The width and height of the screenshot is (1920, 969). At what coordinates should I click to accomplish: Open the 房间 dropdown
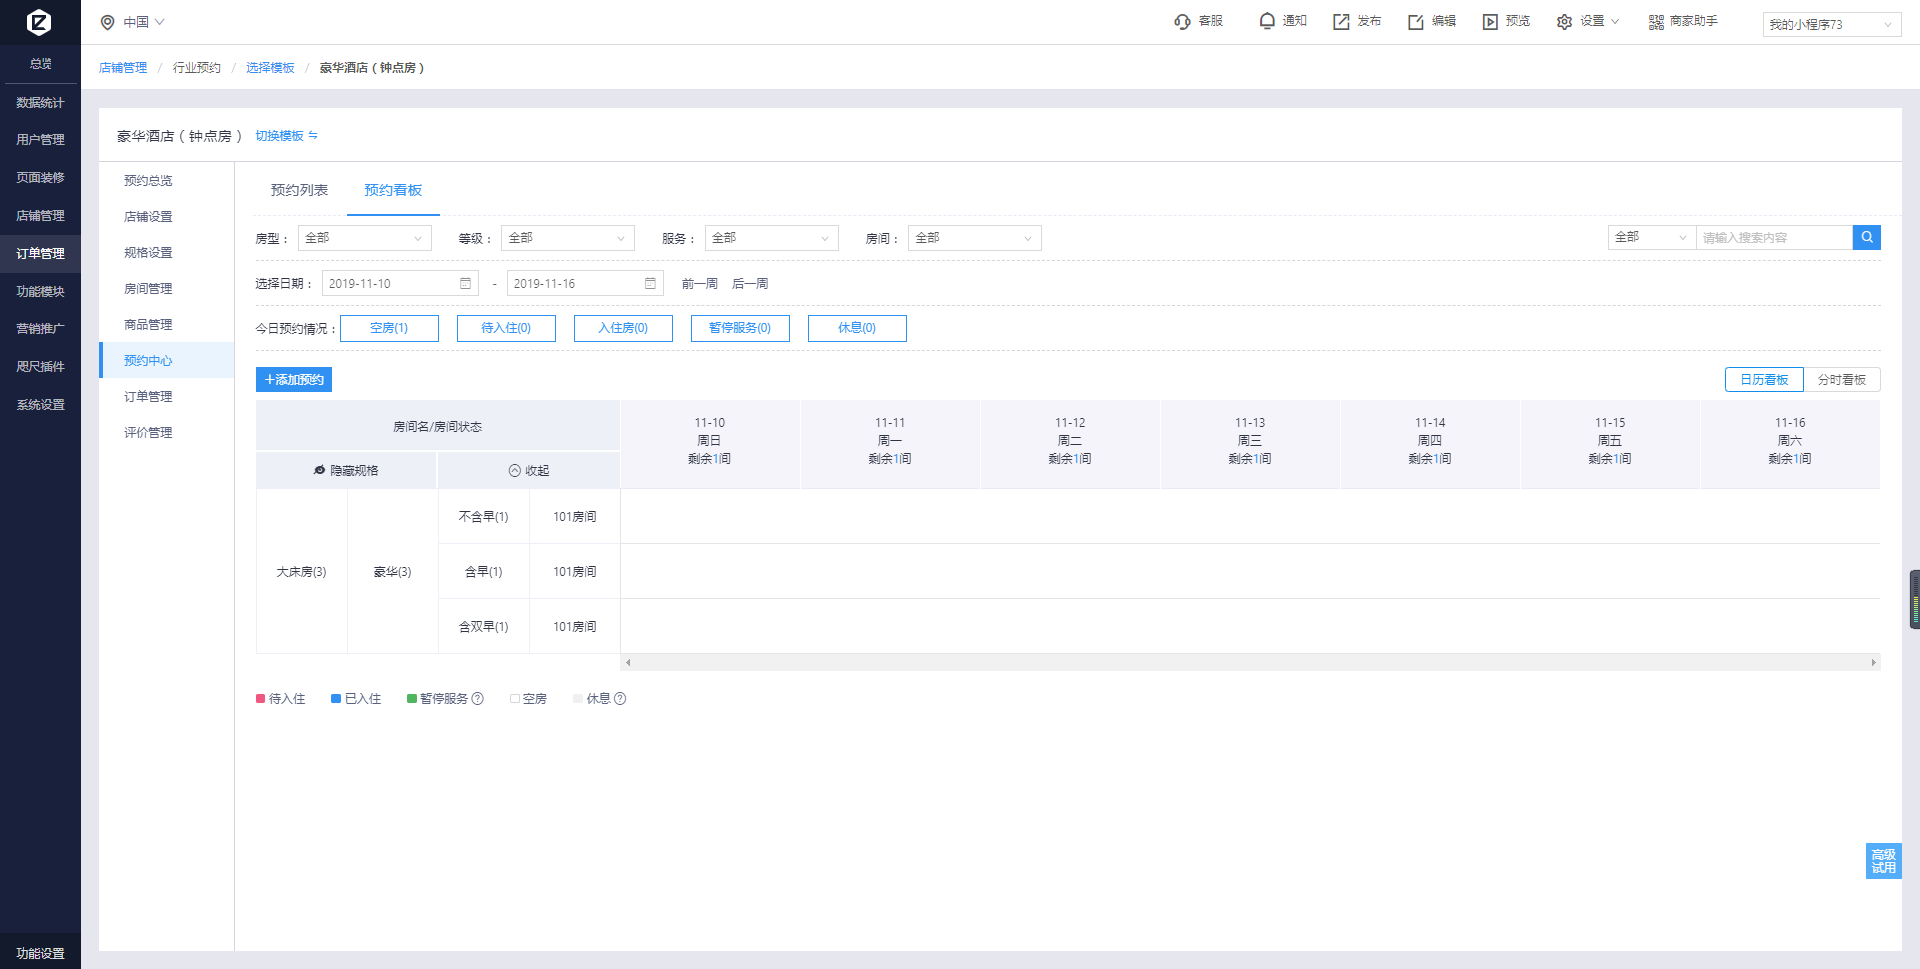click(975, 238)
